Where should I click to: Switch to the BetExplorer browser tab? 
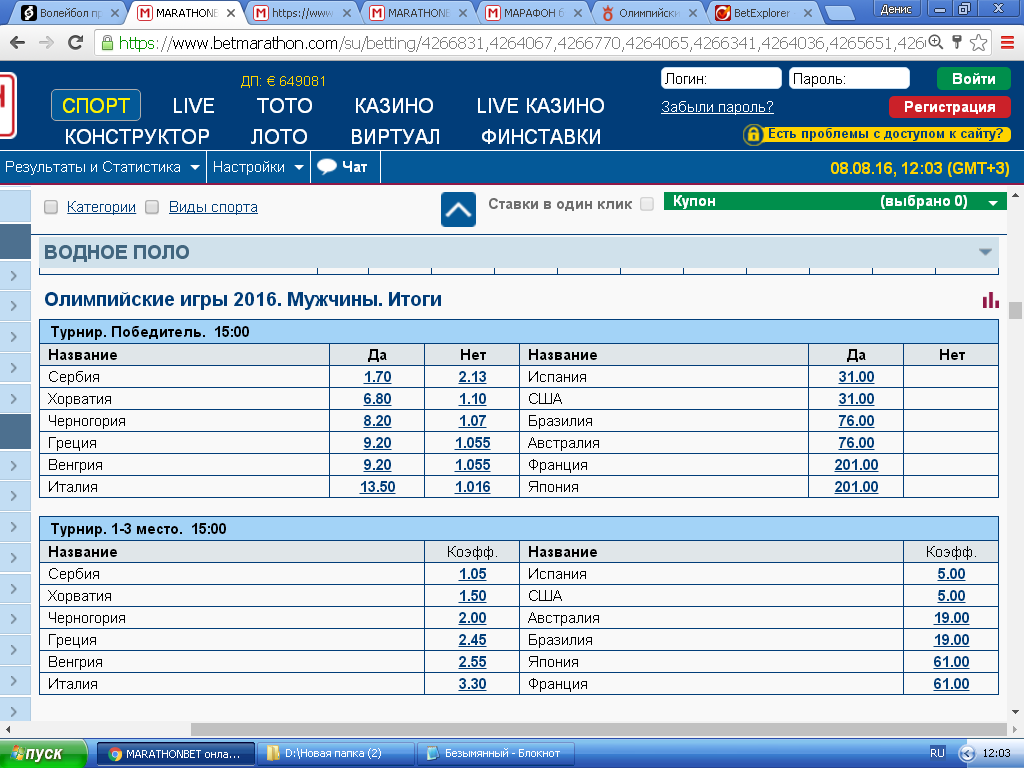pos(761,12)
